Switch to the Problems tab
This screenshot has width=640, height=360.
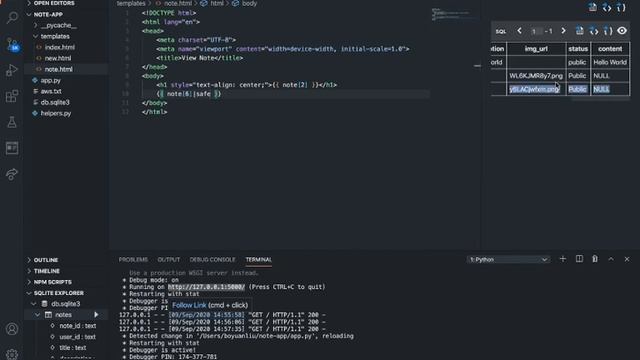(133, 260)
